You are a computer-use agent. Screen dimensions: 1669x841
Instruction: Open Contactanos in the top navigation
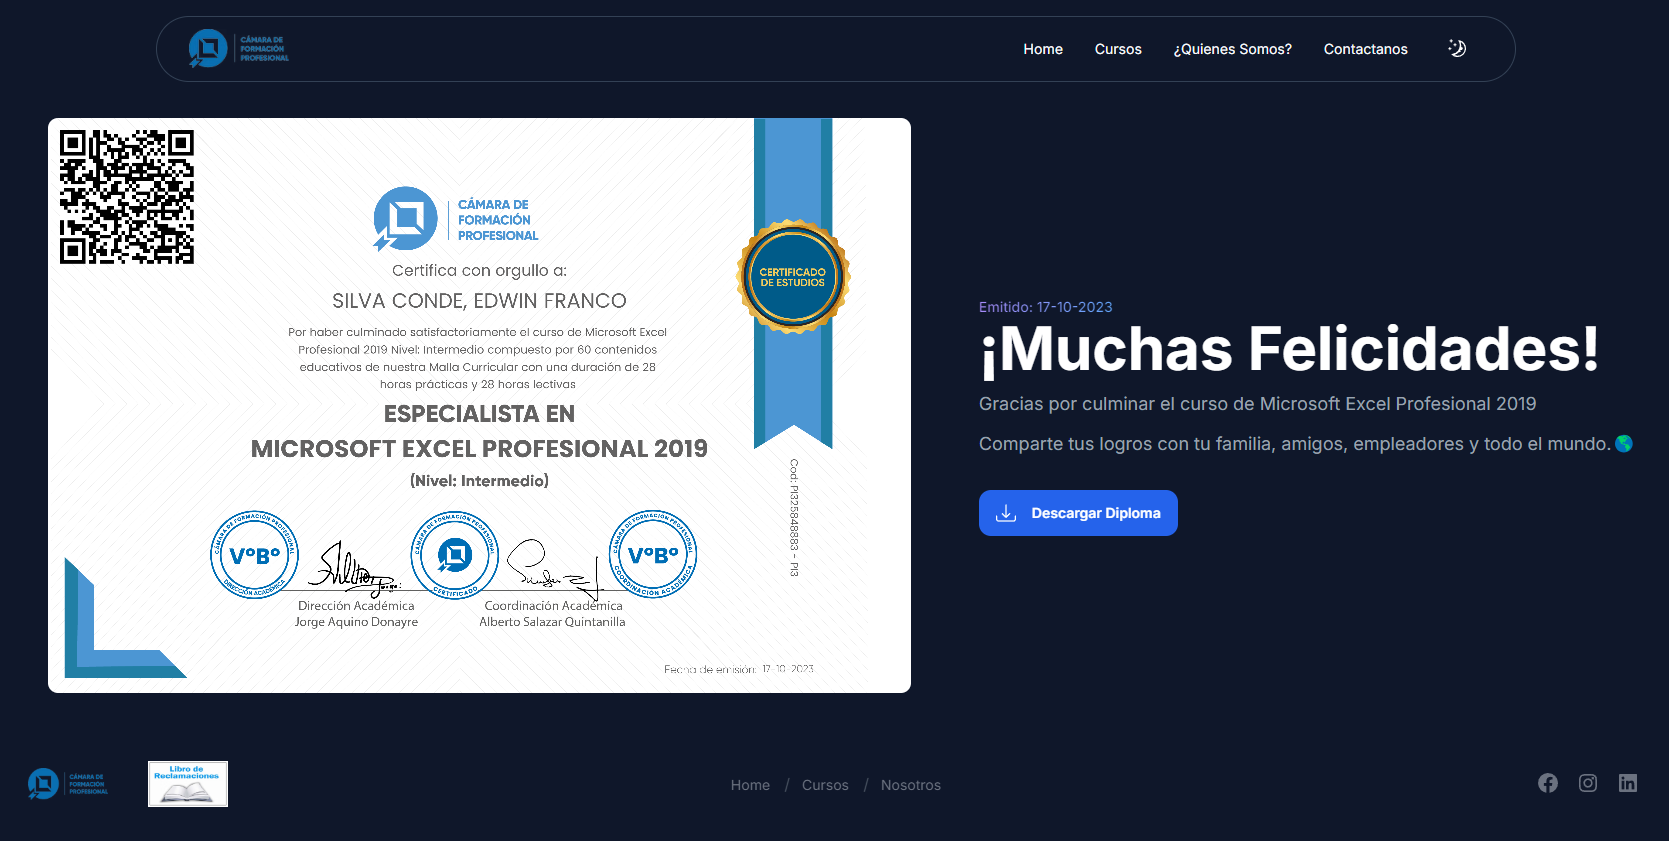[x=1365, y=49]
